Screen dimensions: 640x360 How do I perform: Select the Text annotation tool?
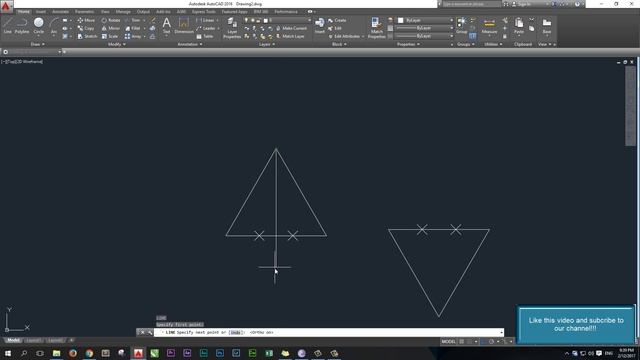[x=166, y=26]
